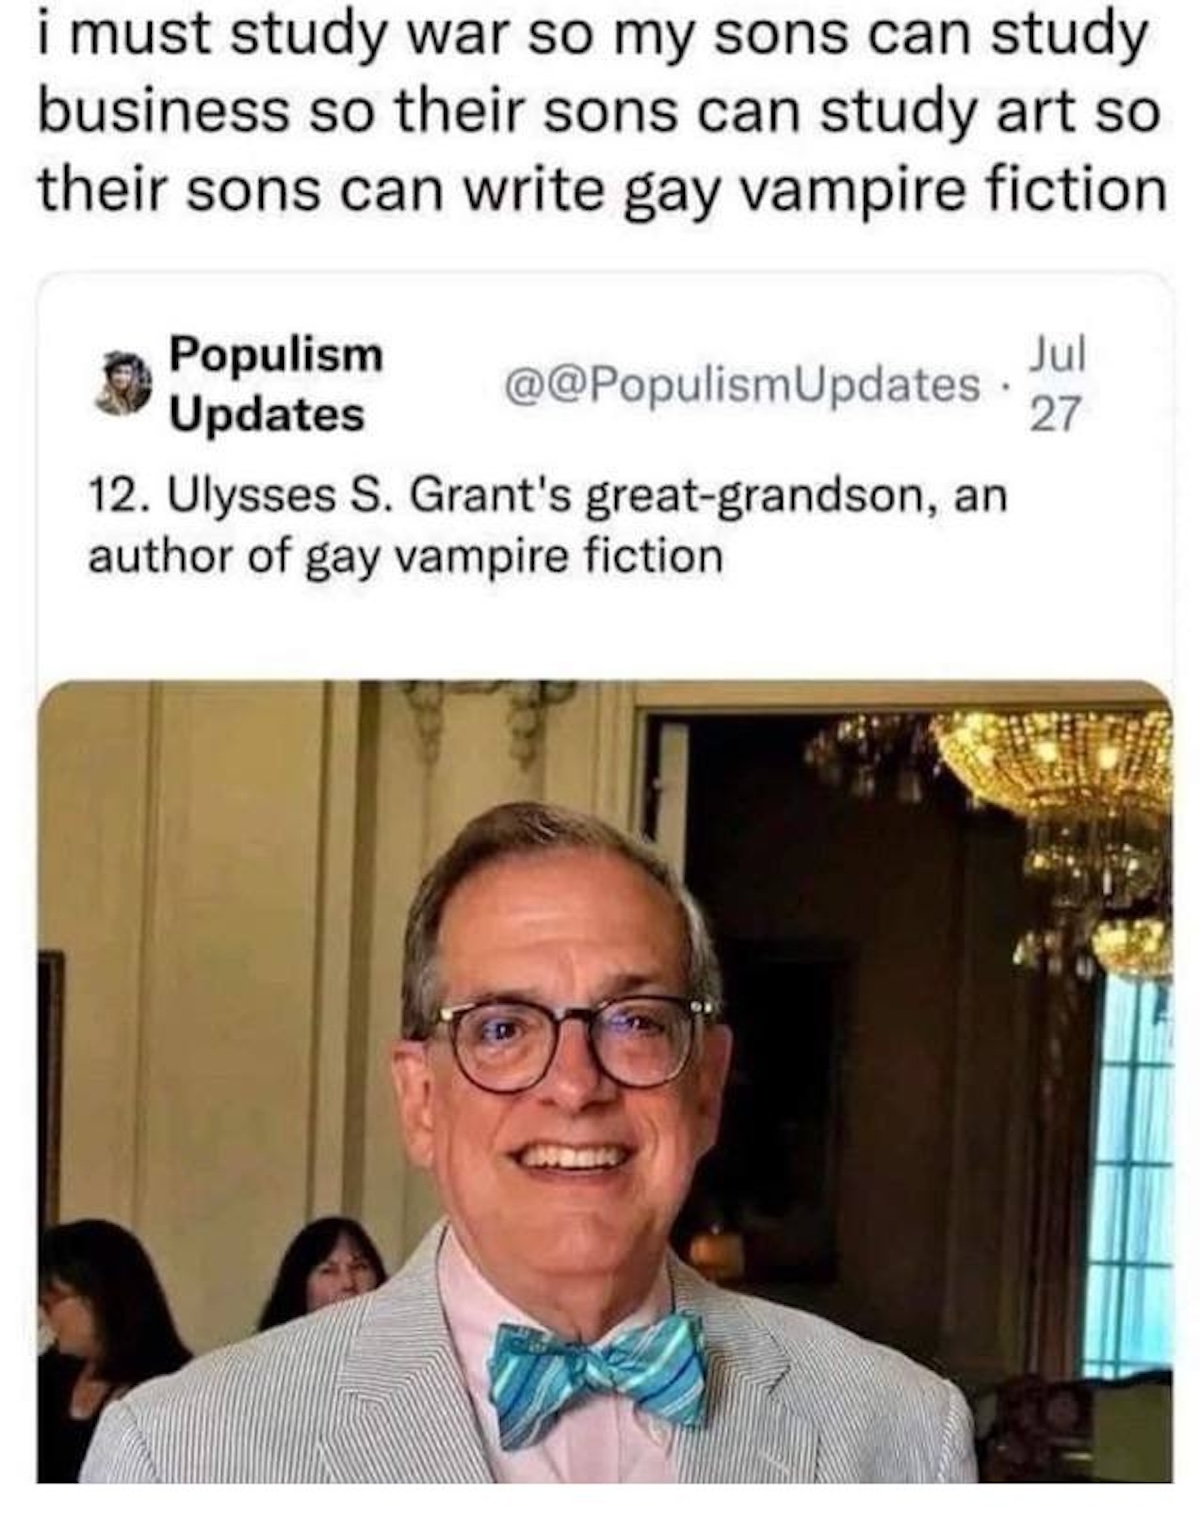Click the Populism Updates profile avatar

pos(124,383)
